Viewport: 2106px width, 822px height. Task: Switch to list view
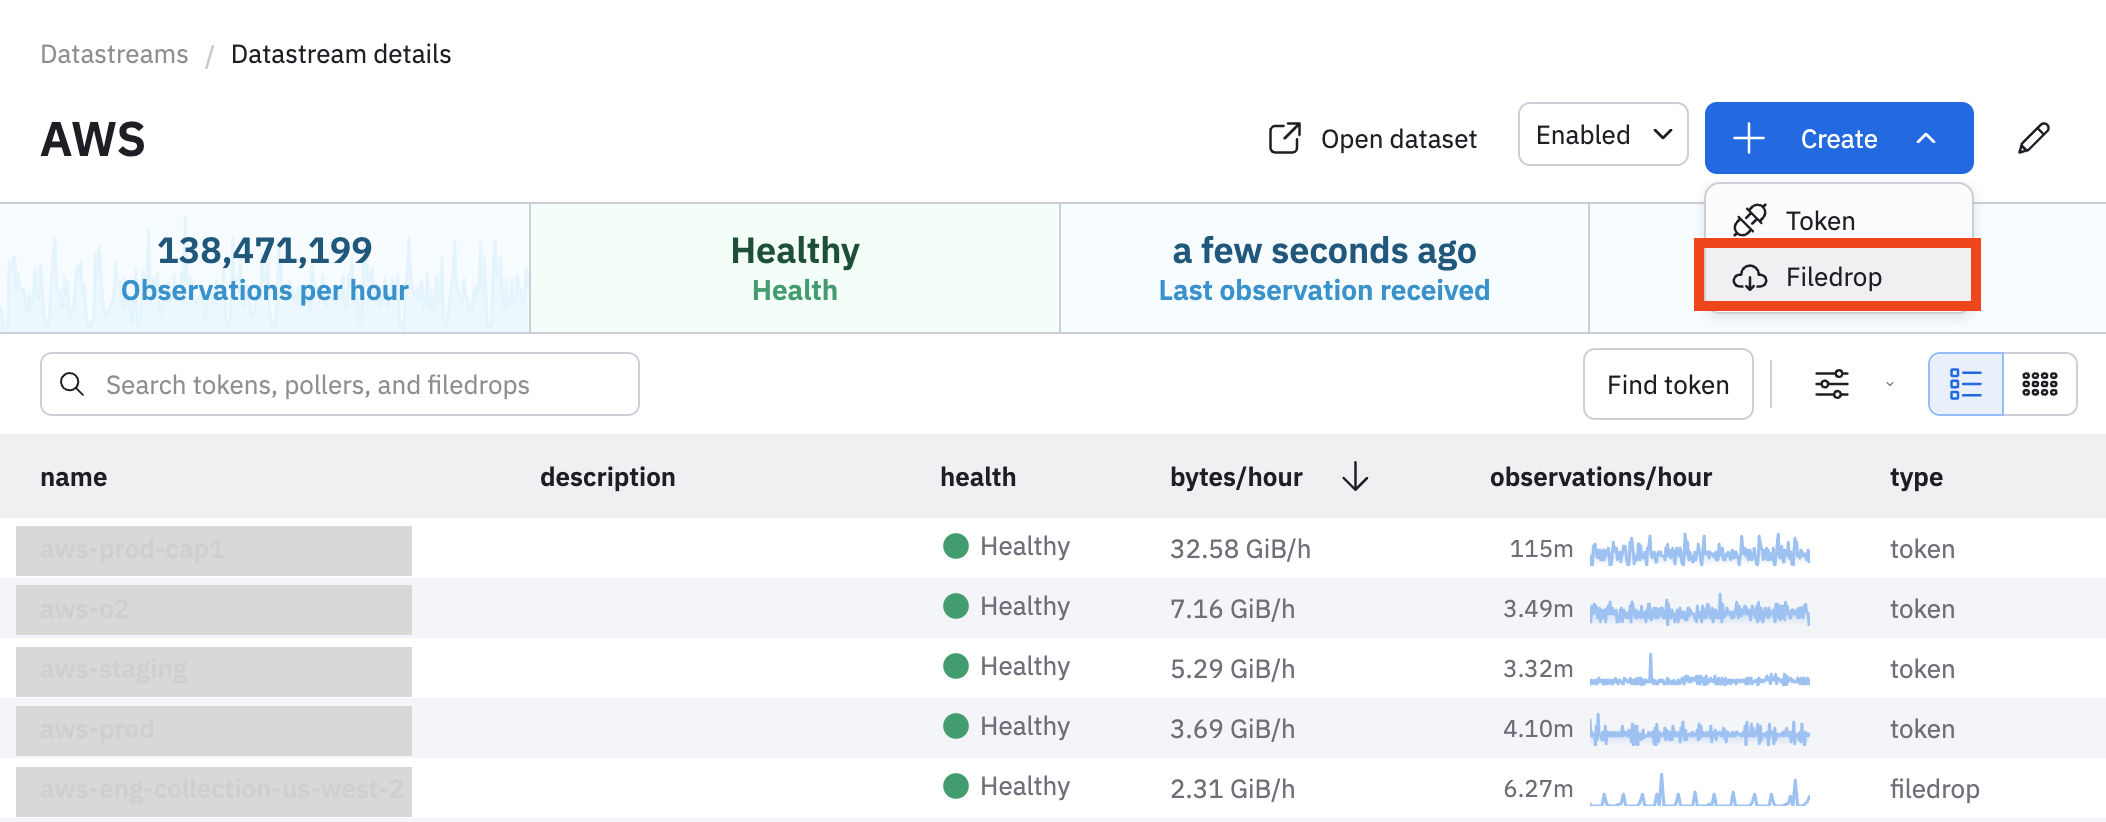click(1965, 384)
